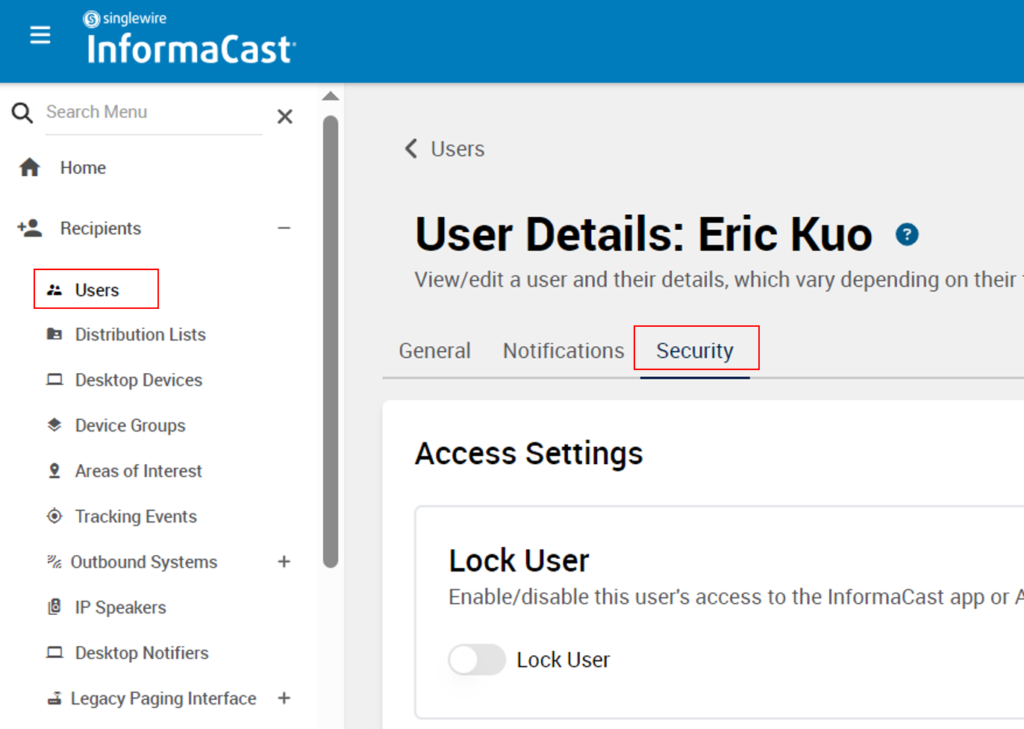1024x729 pixels.
Task: Click the Users people icon
Action: 55,289
